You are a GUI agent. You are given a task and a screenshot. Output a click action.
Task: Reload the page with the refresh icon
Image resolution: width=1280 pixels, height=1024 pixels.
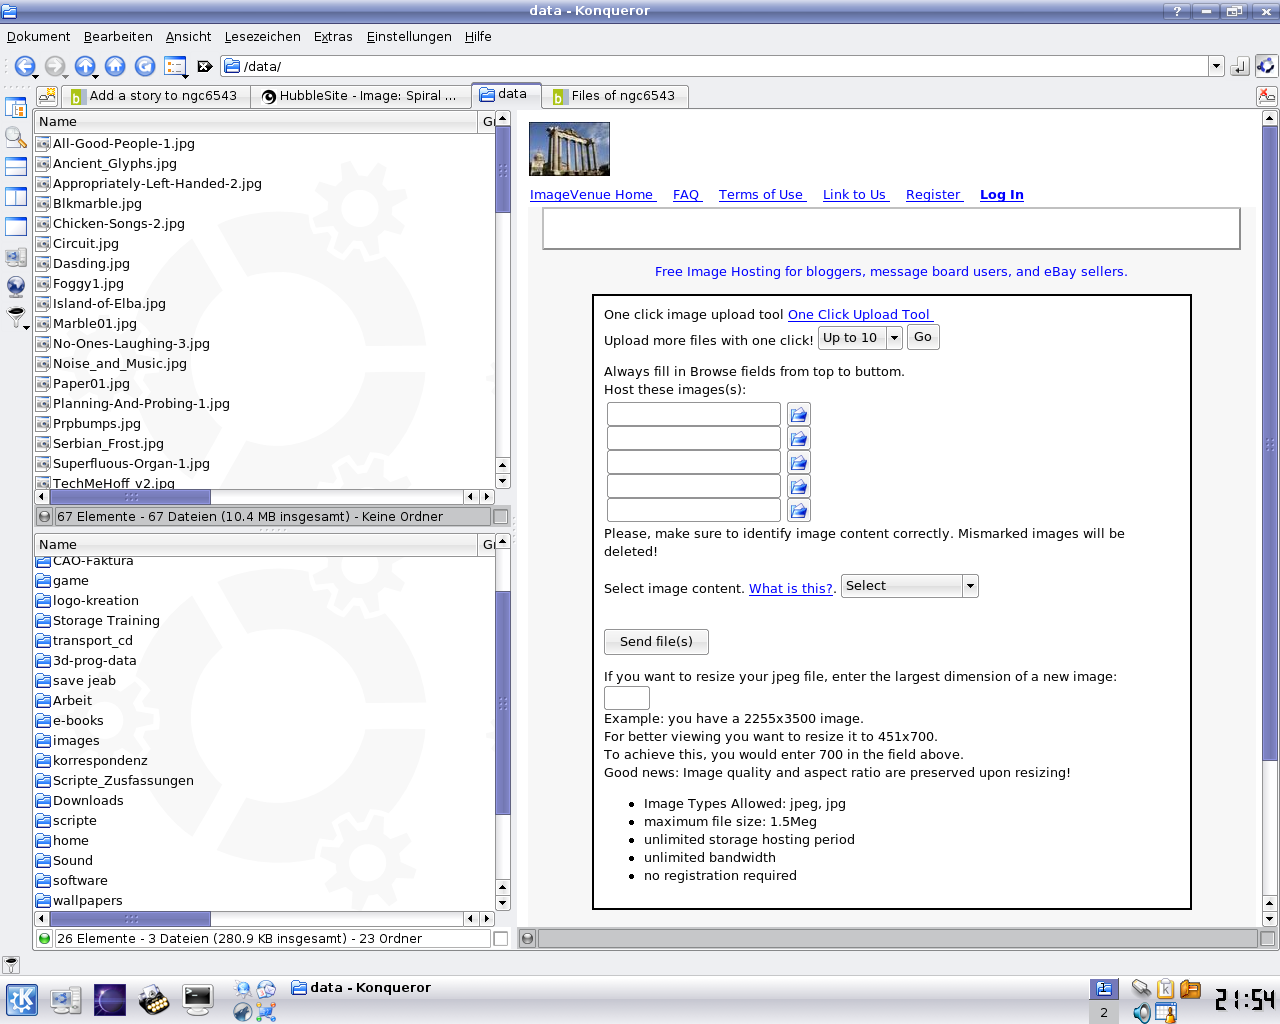coord(145,66)
